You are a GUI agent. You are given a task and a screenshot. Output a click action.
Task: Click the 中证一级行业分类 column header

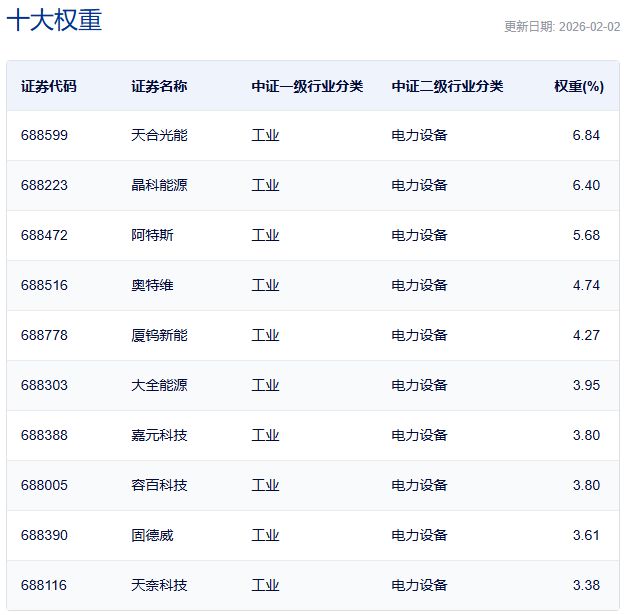[307, 86]
